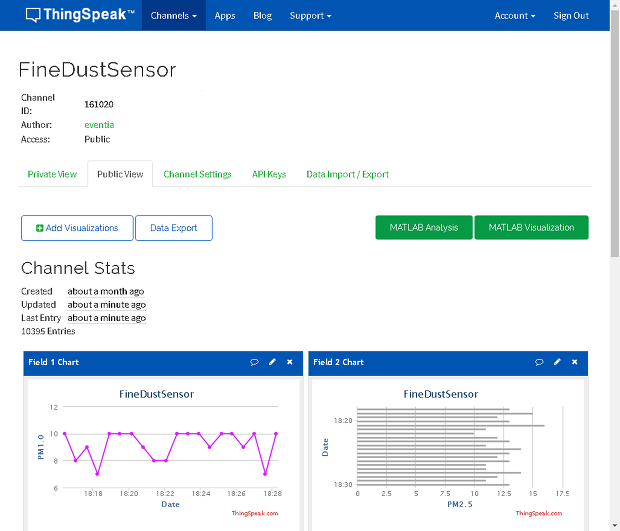Launch MATLAB Analysis
This screenshot has width=620, height=531.
click(423, 227)
